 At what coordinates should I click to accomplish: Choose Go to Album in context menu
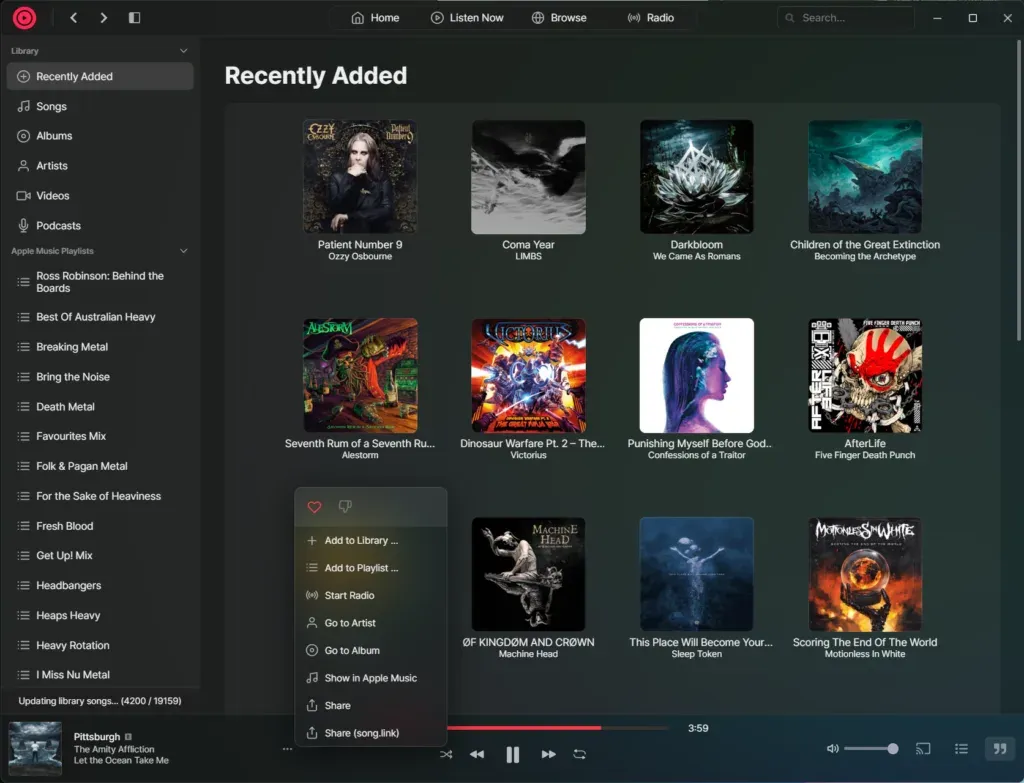[371, 650]
